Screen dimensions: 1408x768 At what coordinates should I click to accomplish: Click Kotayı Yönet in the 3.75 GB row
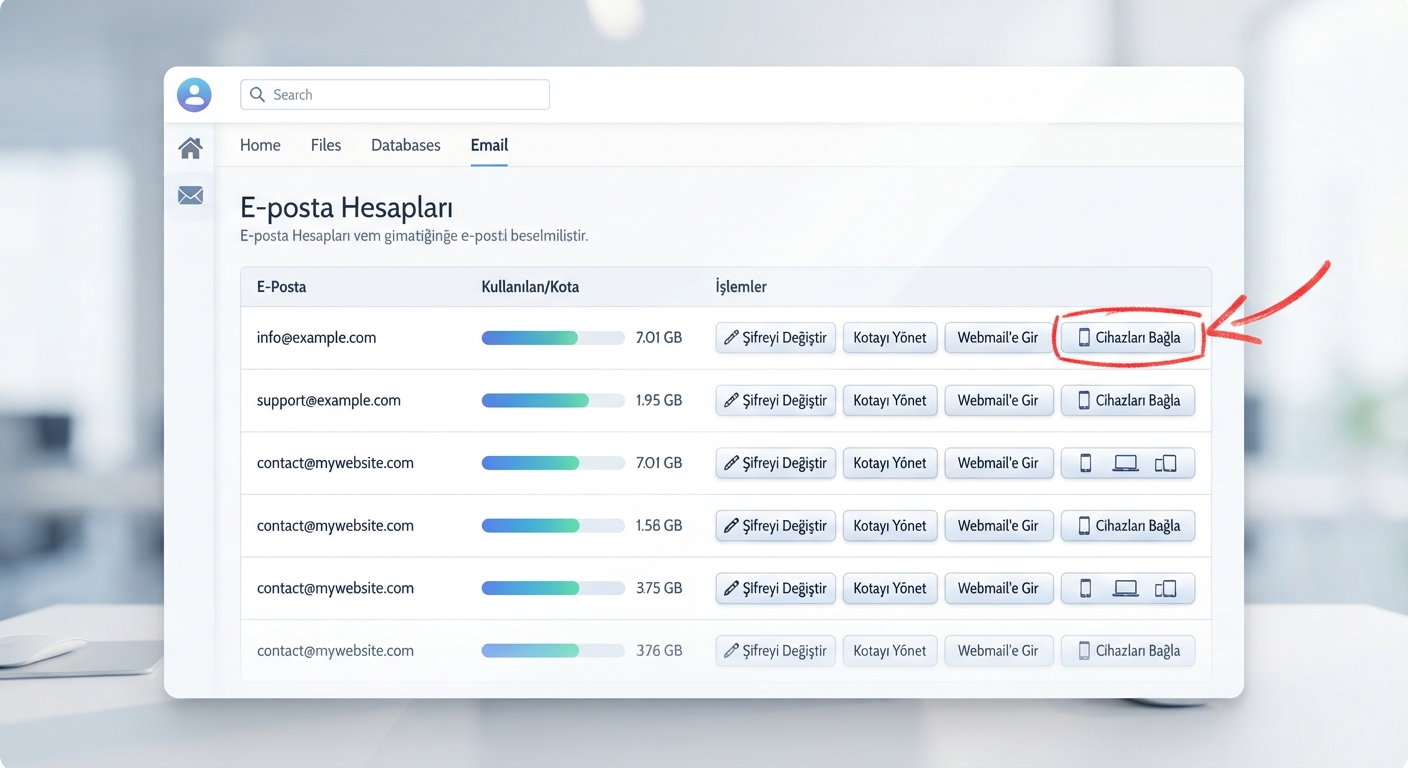890,588
